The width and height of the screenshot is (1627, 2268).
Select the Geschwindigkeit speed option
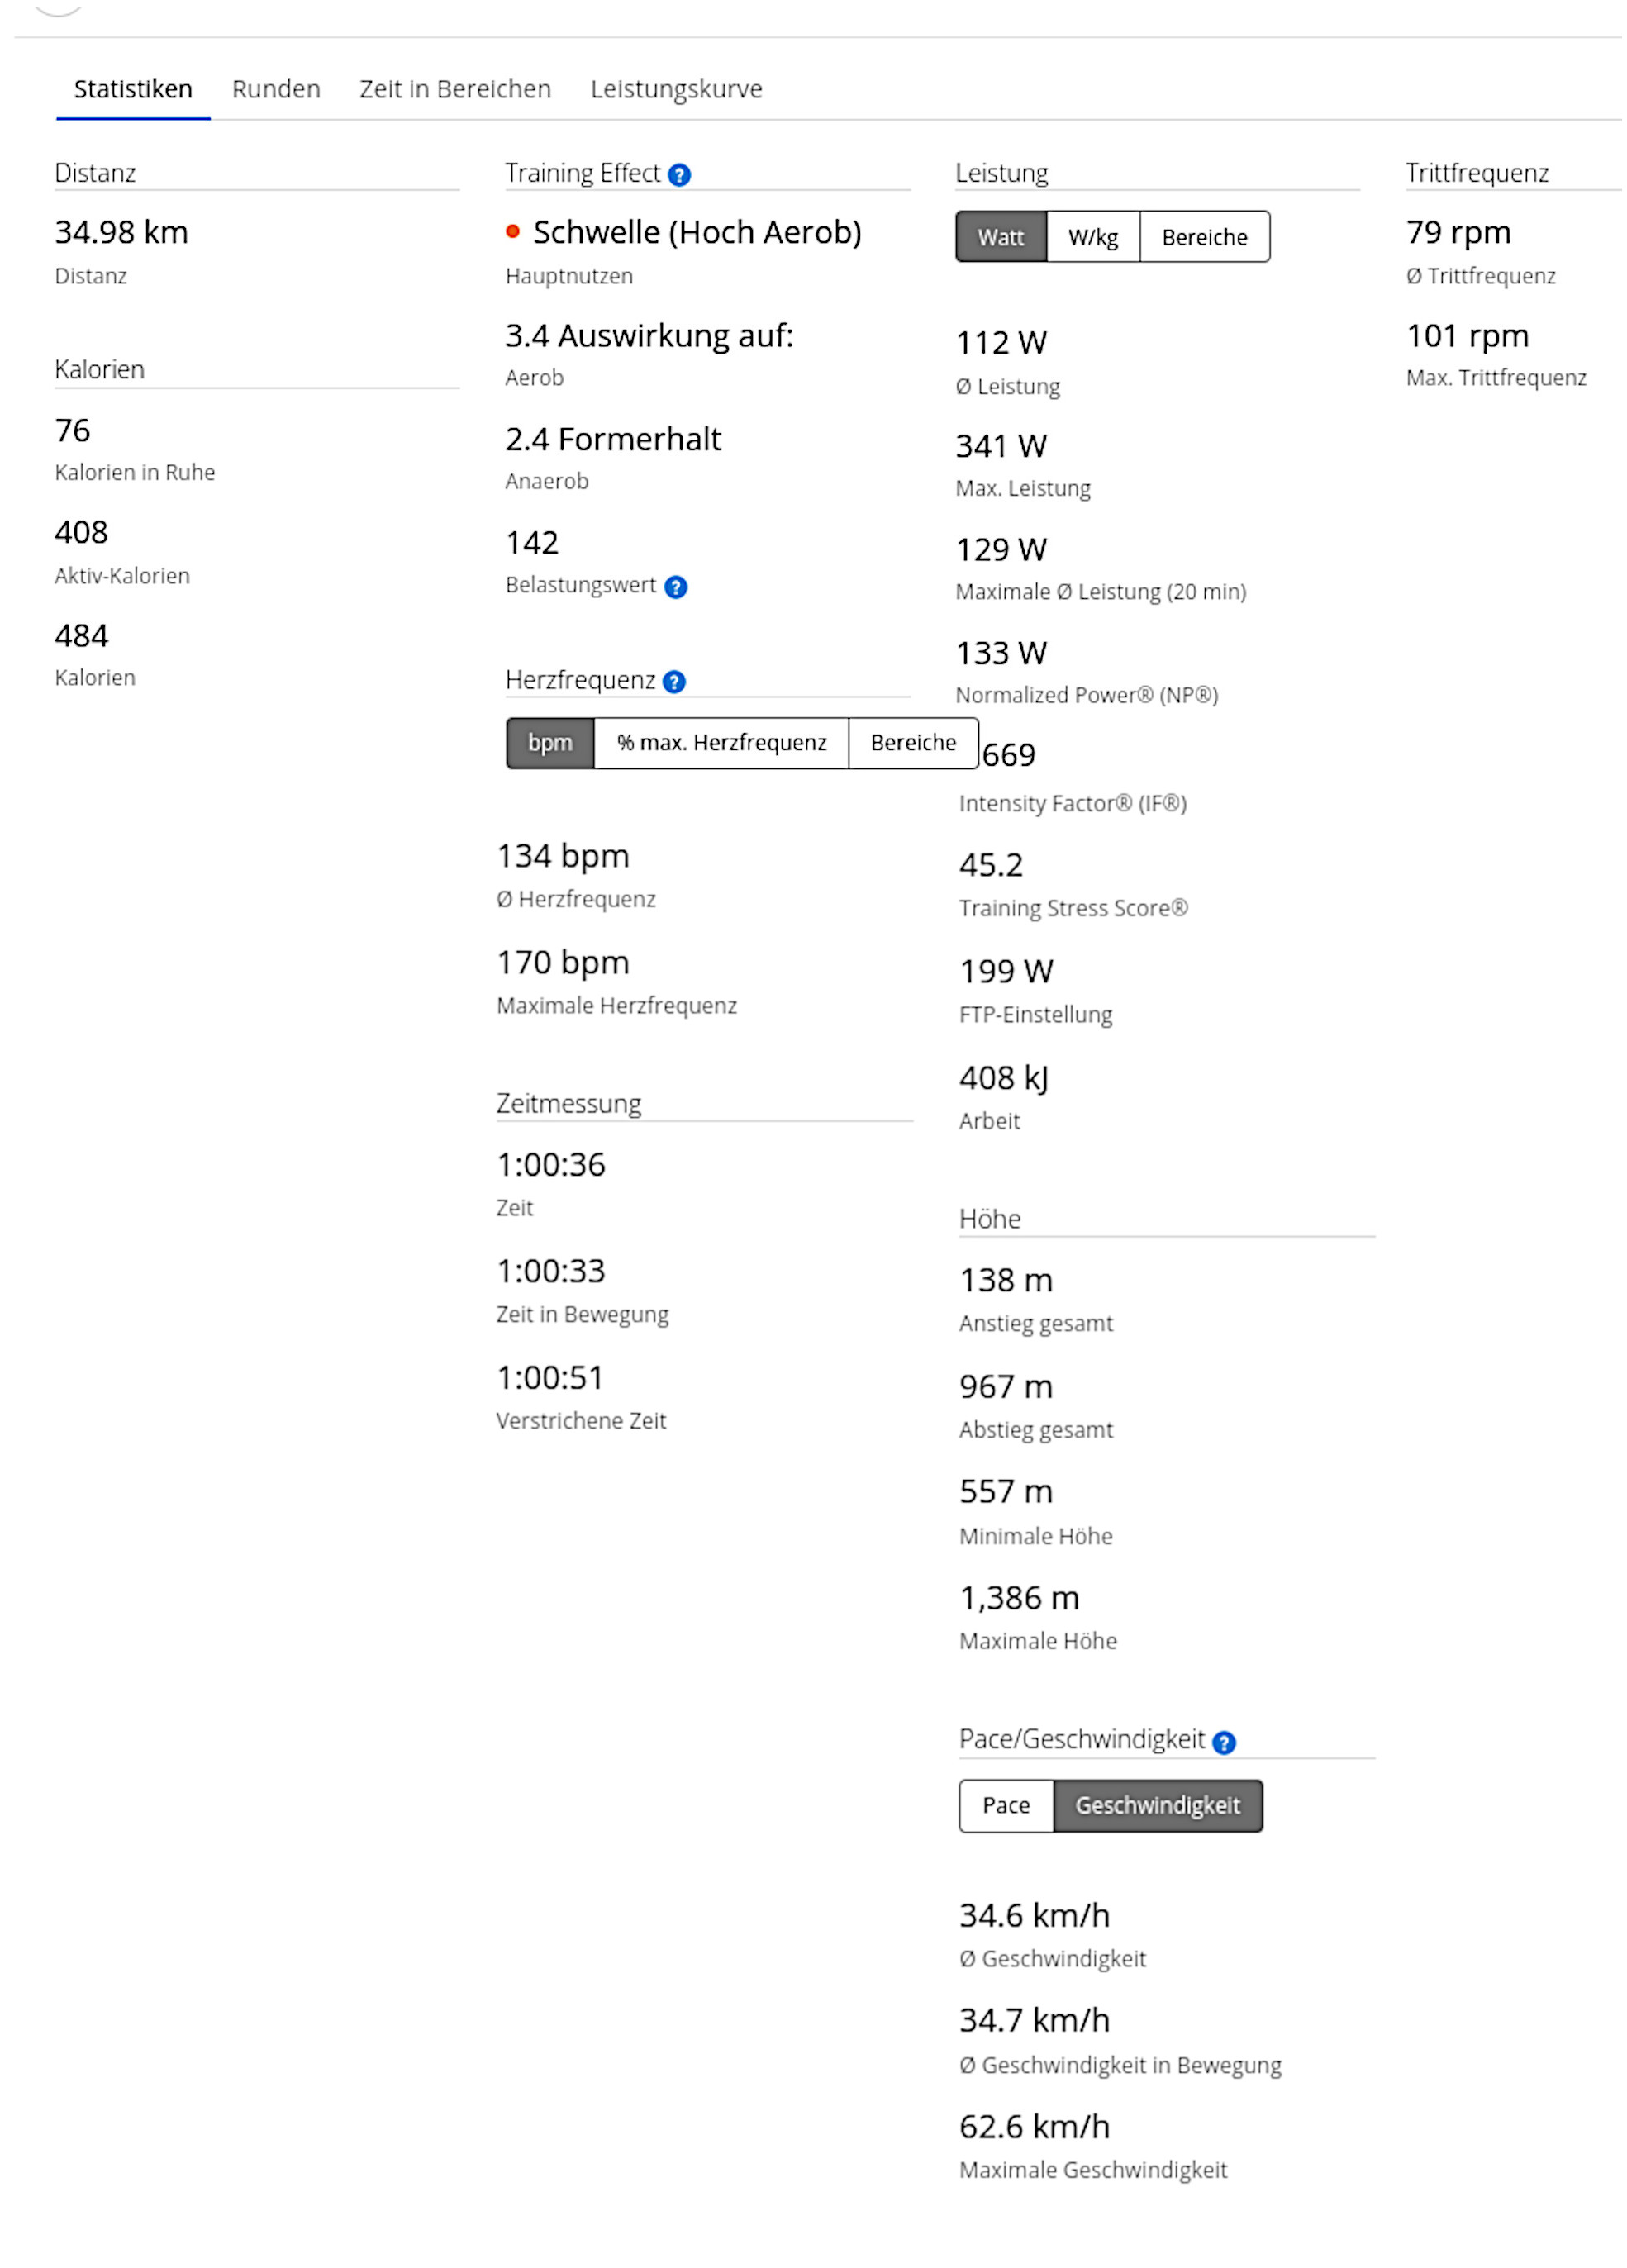(x=1157, y=1805)
